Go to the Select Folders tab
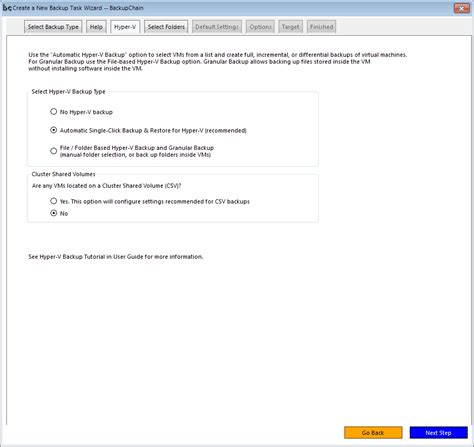 166,27
